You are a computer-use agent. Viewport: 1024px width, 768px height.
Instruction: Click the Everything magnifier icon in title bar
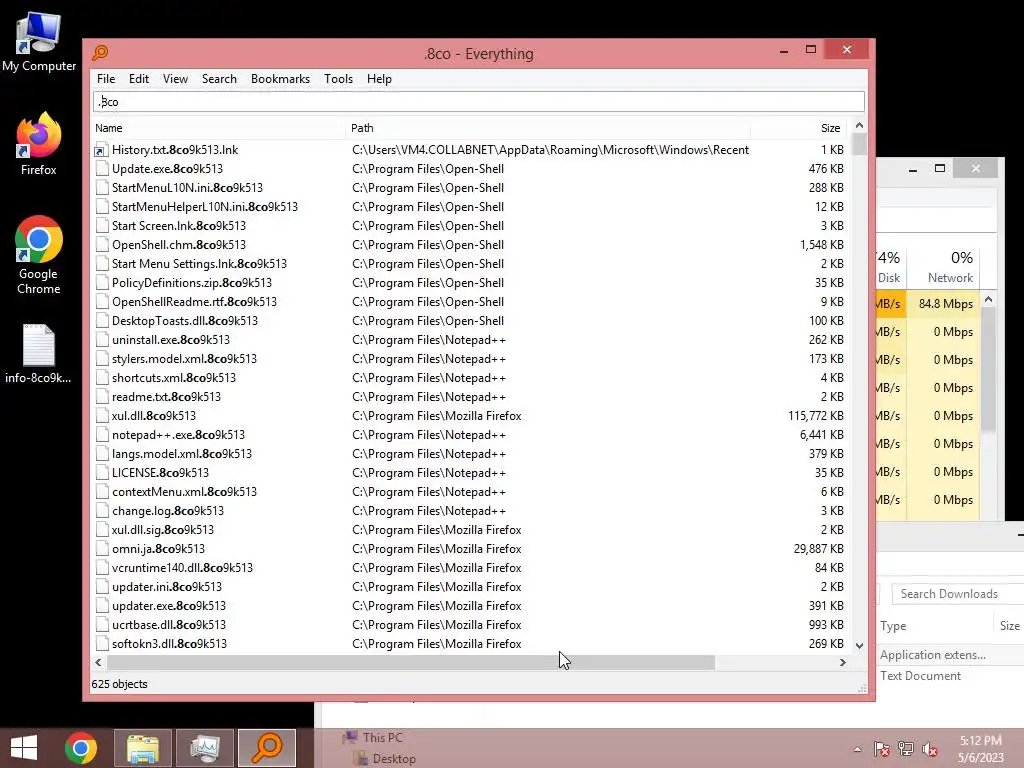tap(101, 53)
